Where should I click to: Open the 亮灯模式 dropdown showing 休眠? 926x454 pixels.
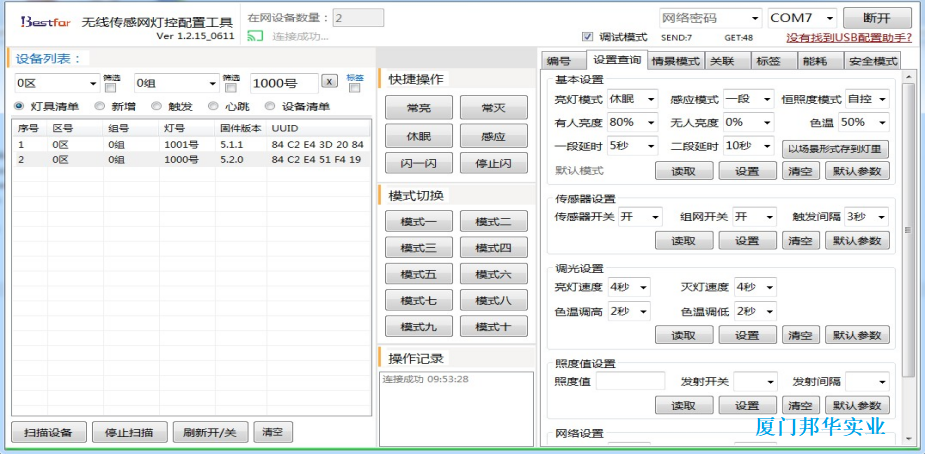(x=632, y=99)
